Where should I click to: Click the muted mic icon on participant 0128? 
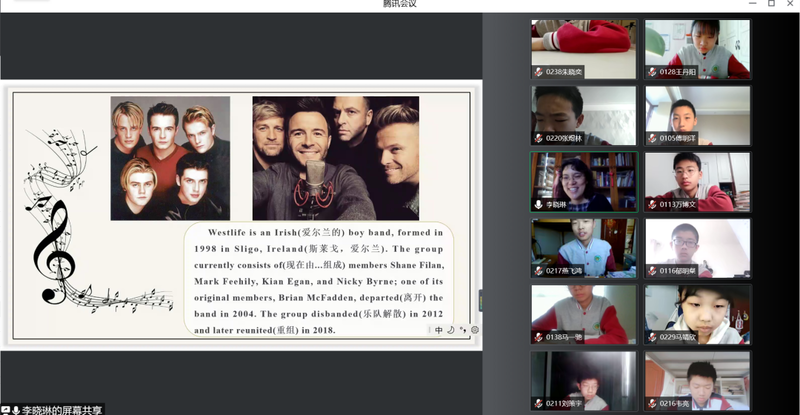pyautogui.click(x=652, y=72)
